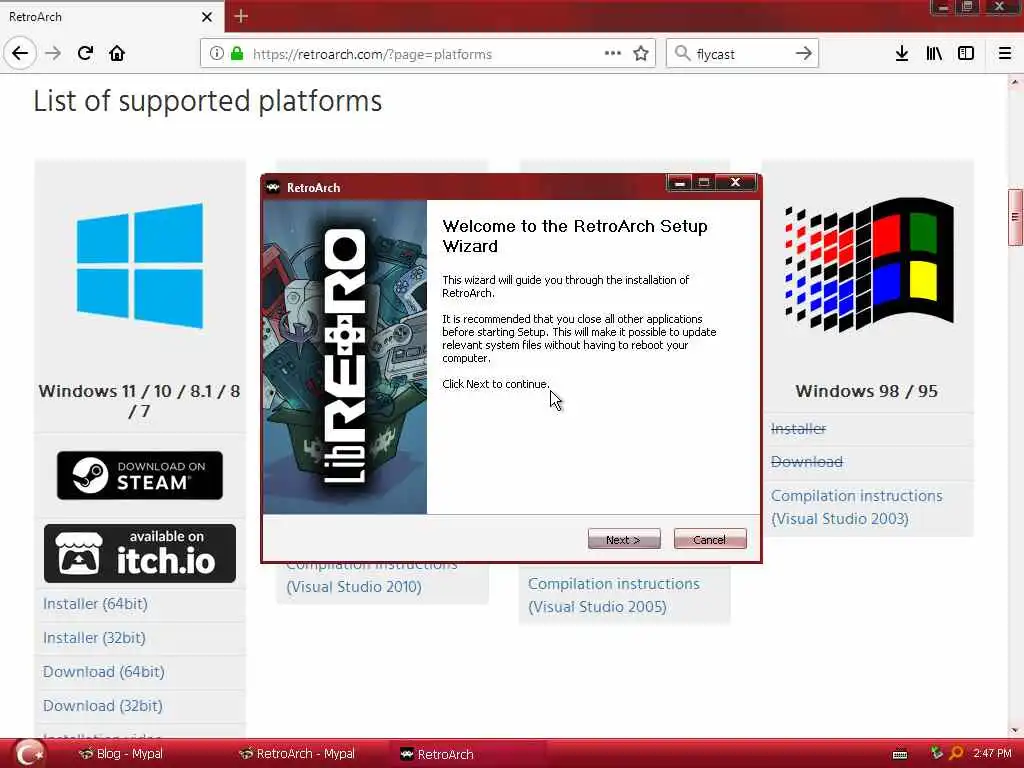Image resolution: width=1024 pixels, height=768 pixels.
Task: Click the struck-through Windows 98 Download link
Action: (x=807, y=462)
